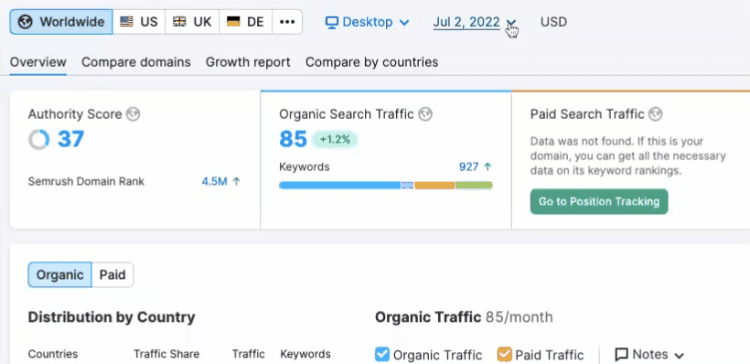Select the US flag database
This screenshot has width=750, height=364.
point(139,22)
